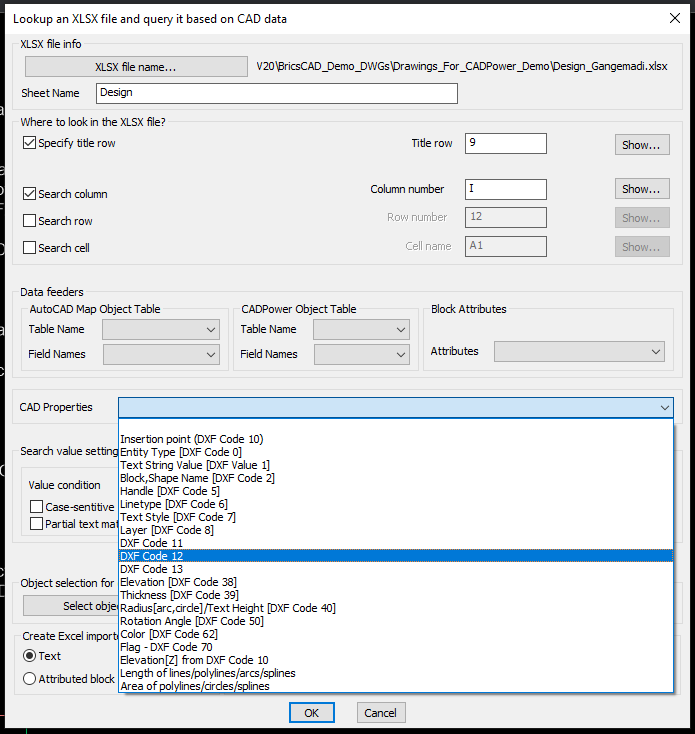Click the Title row Show button

[x=641, y=144]
